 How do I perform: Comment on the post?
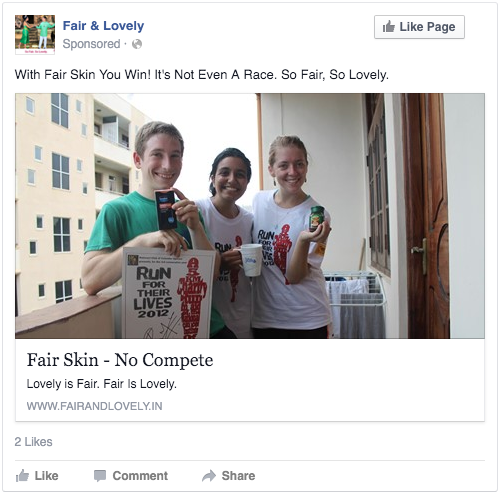pyautogui.click(x=131, y=476)
